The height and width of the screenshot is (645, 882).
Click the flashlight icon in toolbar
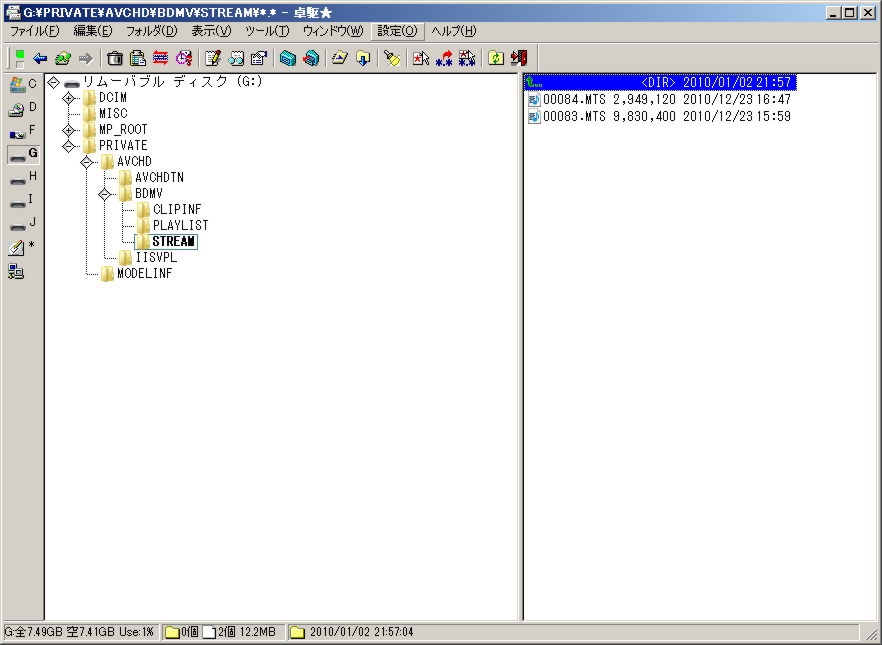point(392,58)
